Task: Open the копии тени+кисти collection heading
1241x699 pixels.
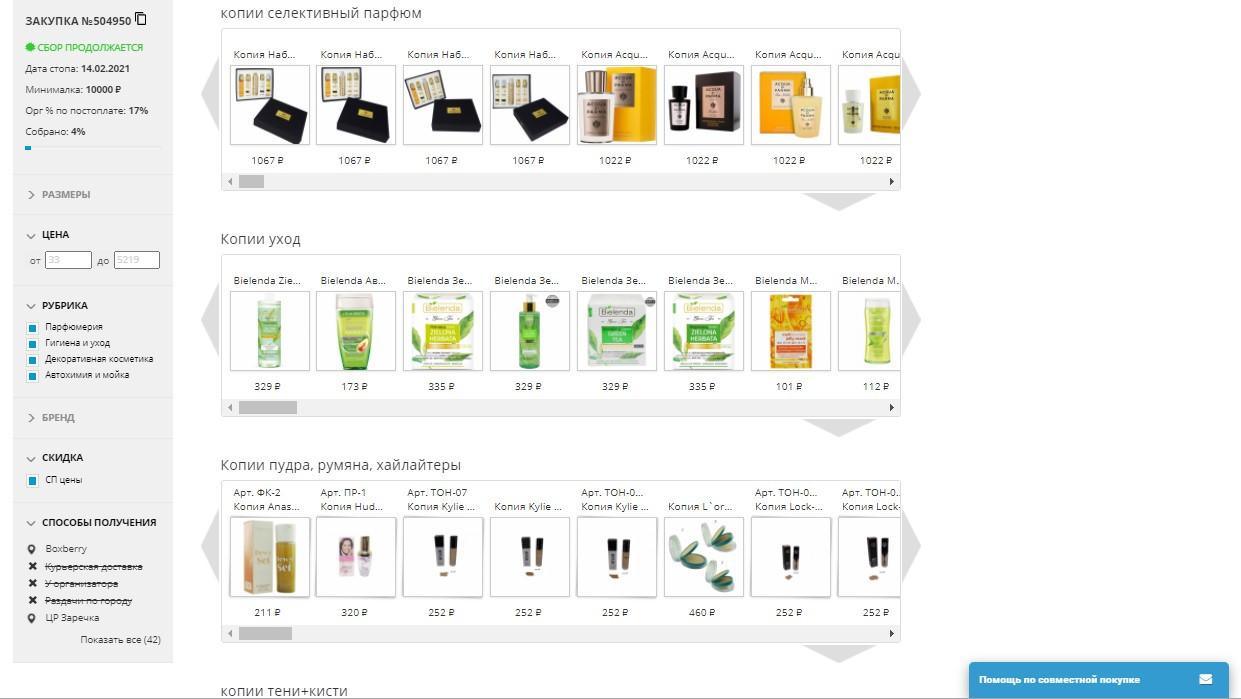Action: coord(284,691)
